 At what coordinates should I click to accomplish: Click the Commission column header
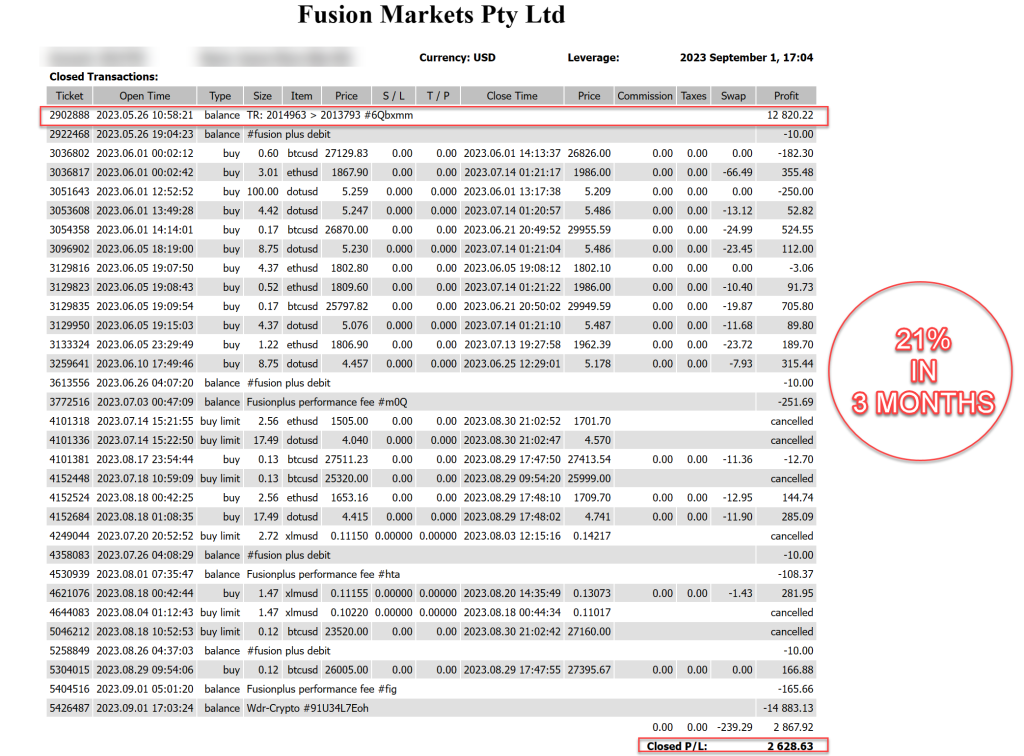[x=645, y=96]
